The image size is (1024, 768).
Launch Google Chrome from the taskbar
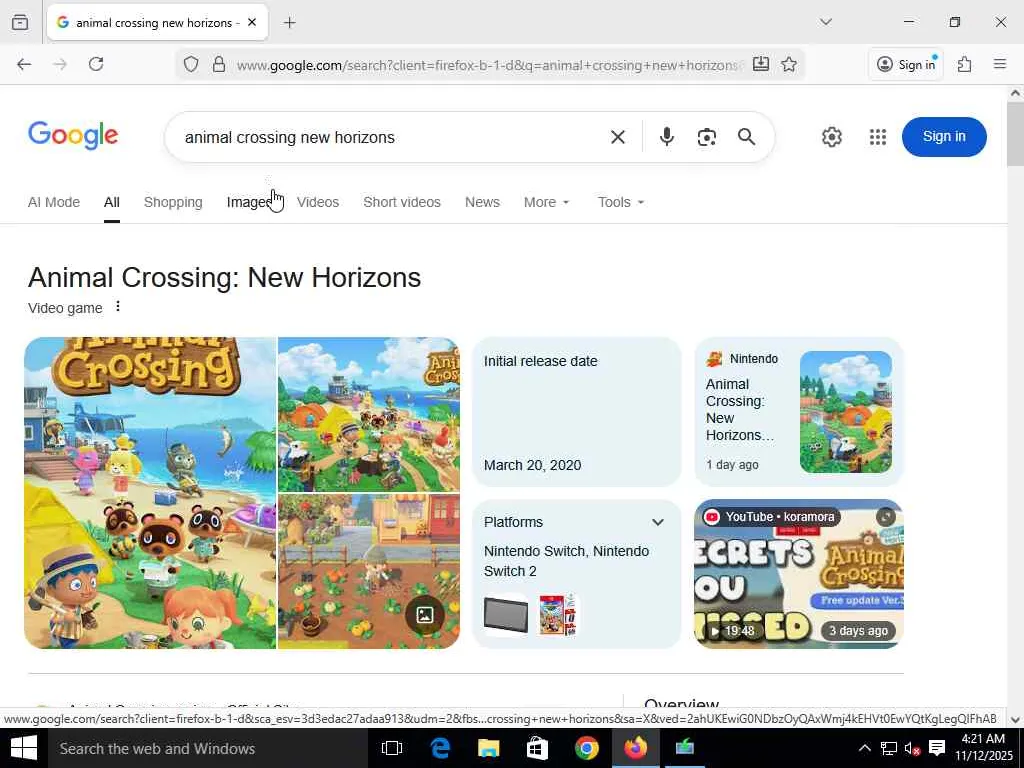coord(586,748)
